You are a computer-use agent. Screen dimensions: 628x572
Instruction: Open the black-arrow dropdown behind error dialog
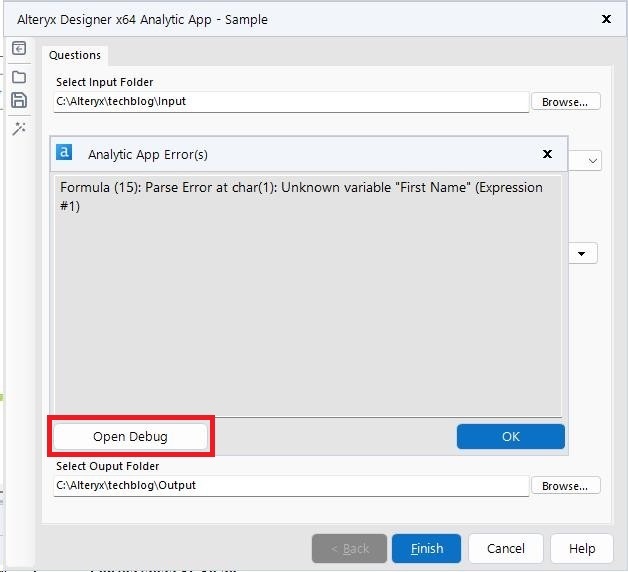[582, 253]
